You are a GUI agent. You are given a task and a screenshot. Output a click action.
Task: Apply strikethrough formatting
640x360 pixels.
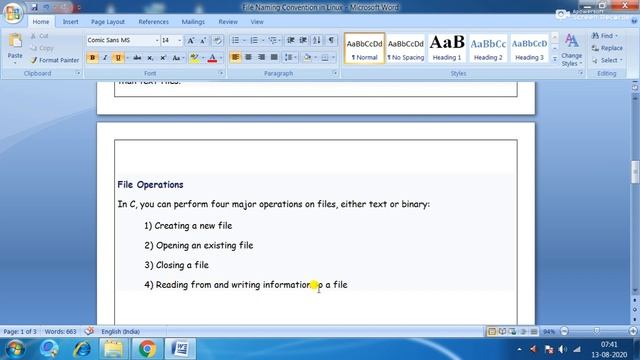tap(137, 58)
